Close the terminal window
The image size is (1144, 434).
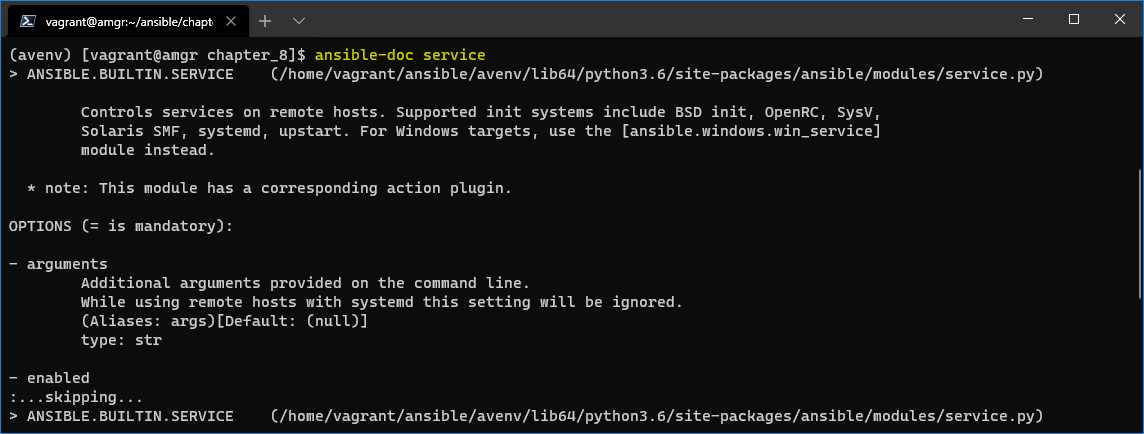tap(1120, 20)
